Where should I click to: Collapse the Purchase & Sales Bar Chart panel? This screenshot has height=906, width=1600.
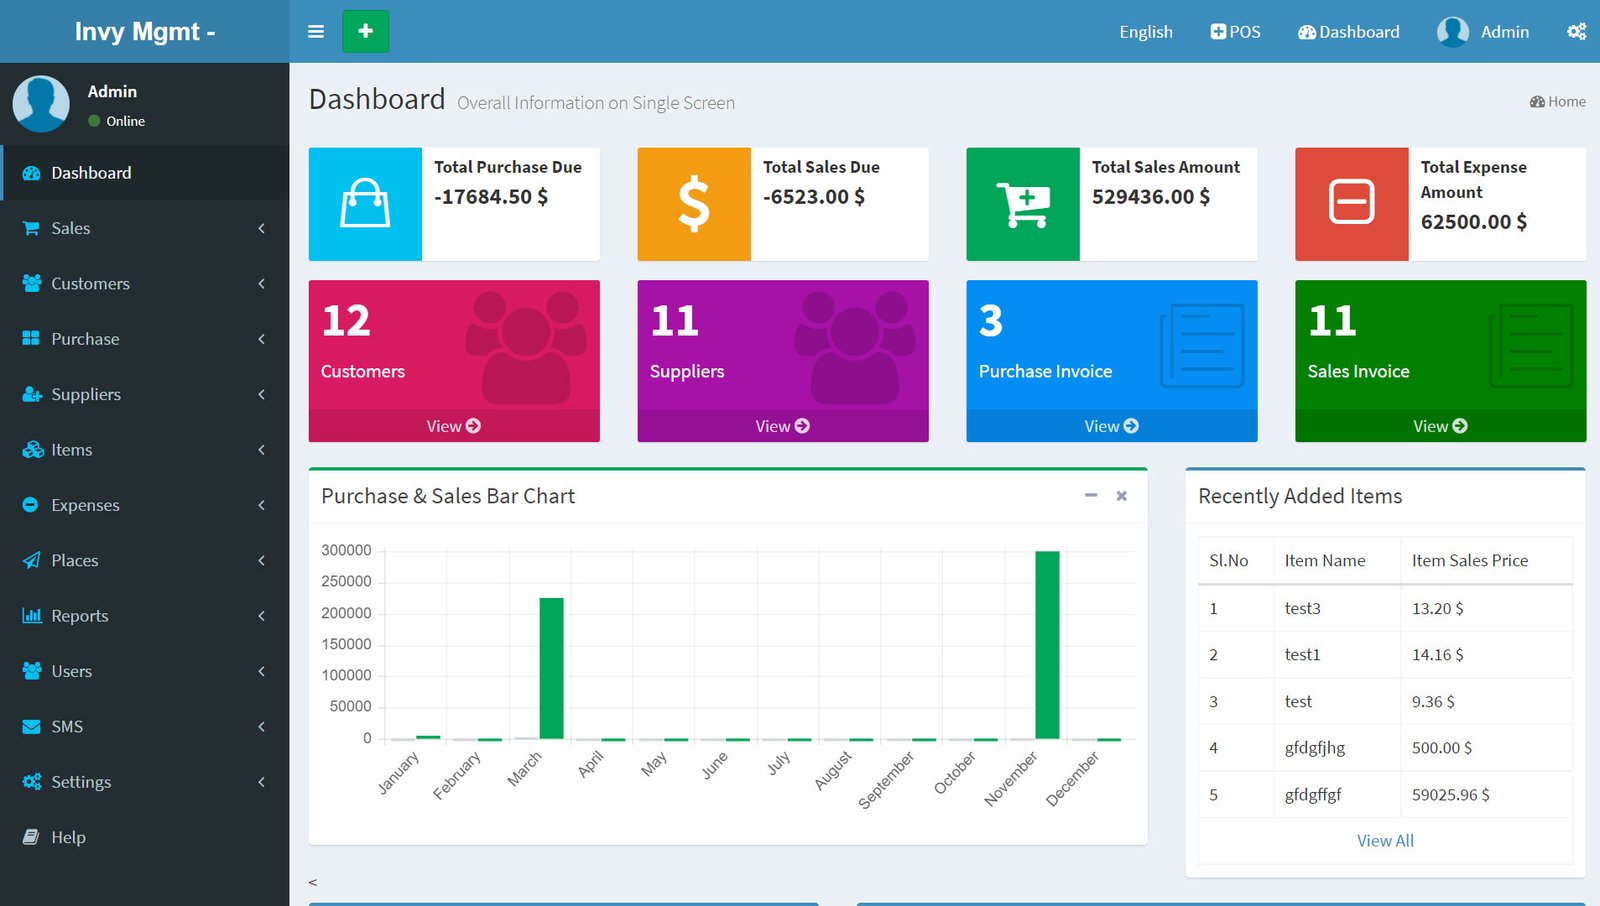point(1091,496)
